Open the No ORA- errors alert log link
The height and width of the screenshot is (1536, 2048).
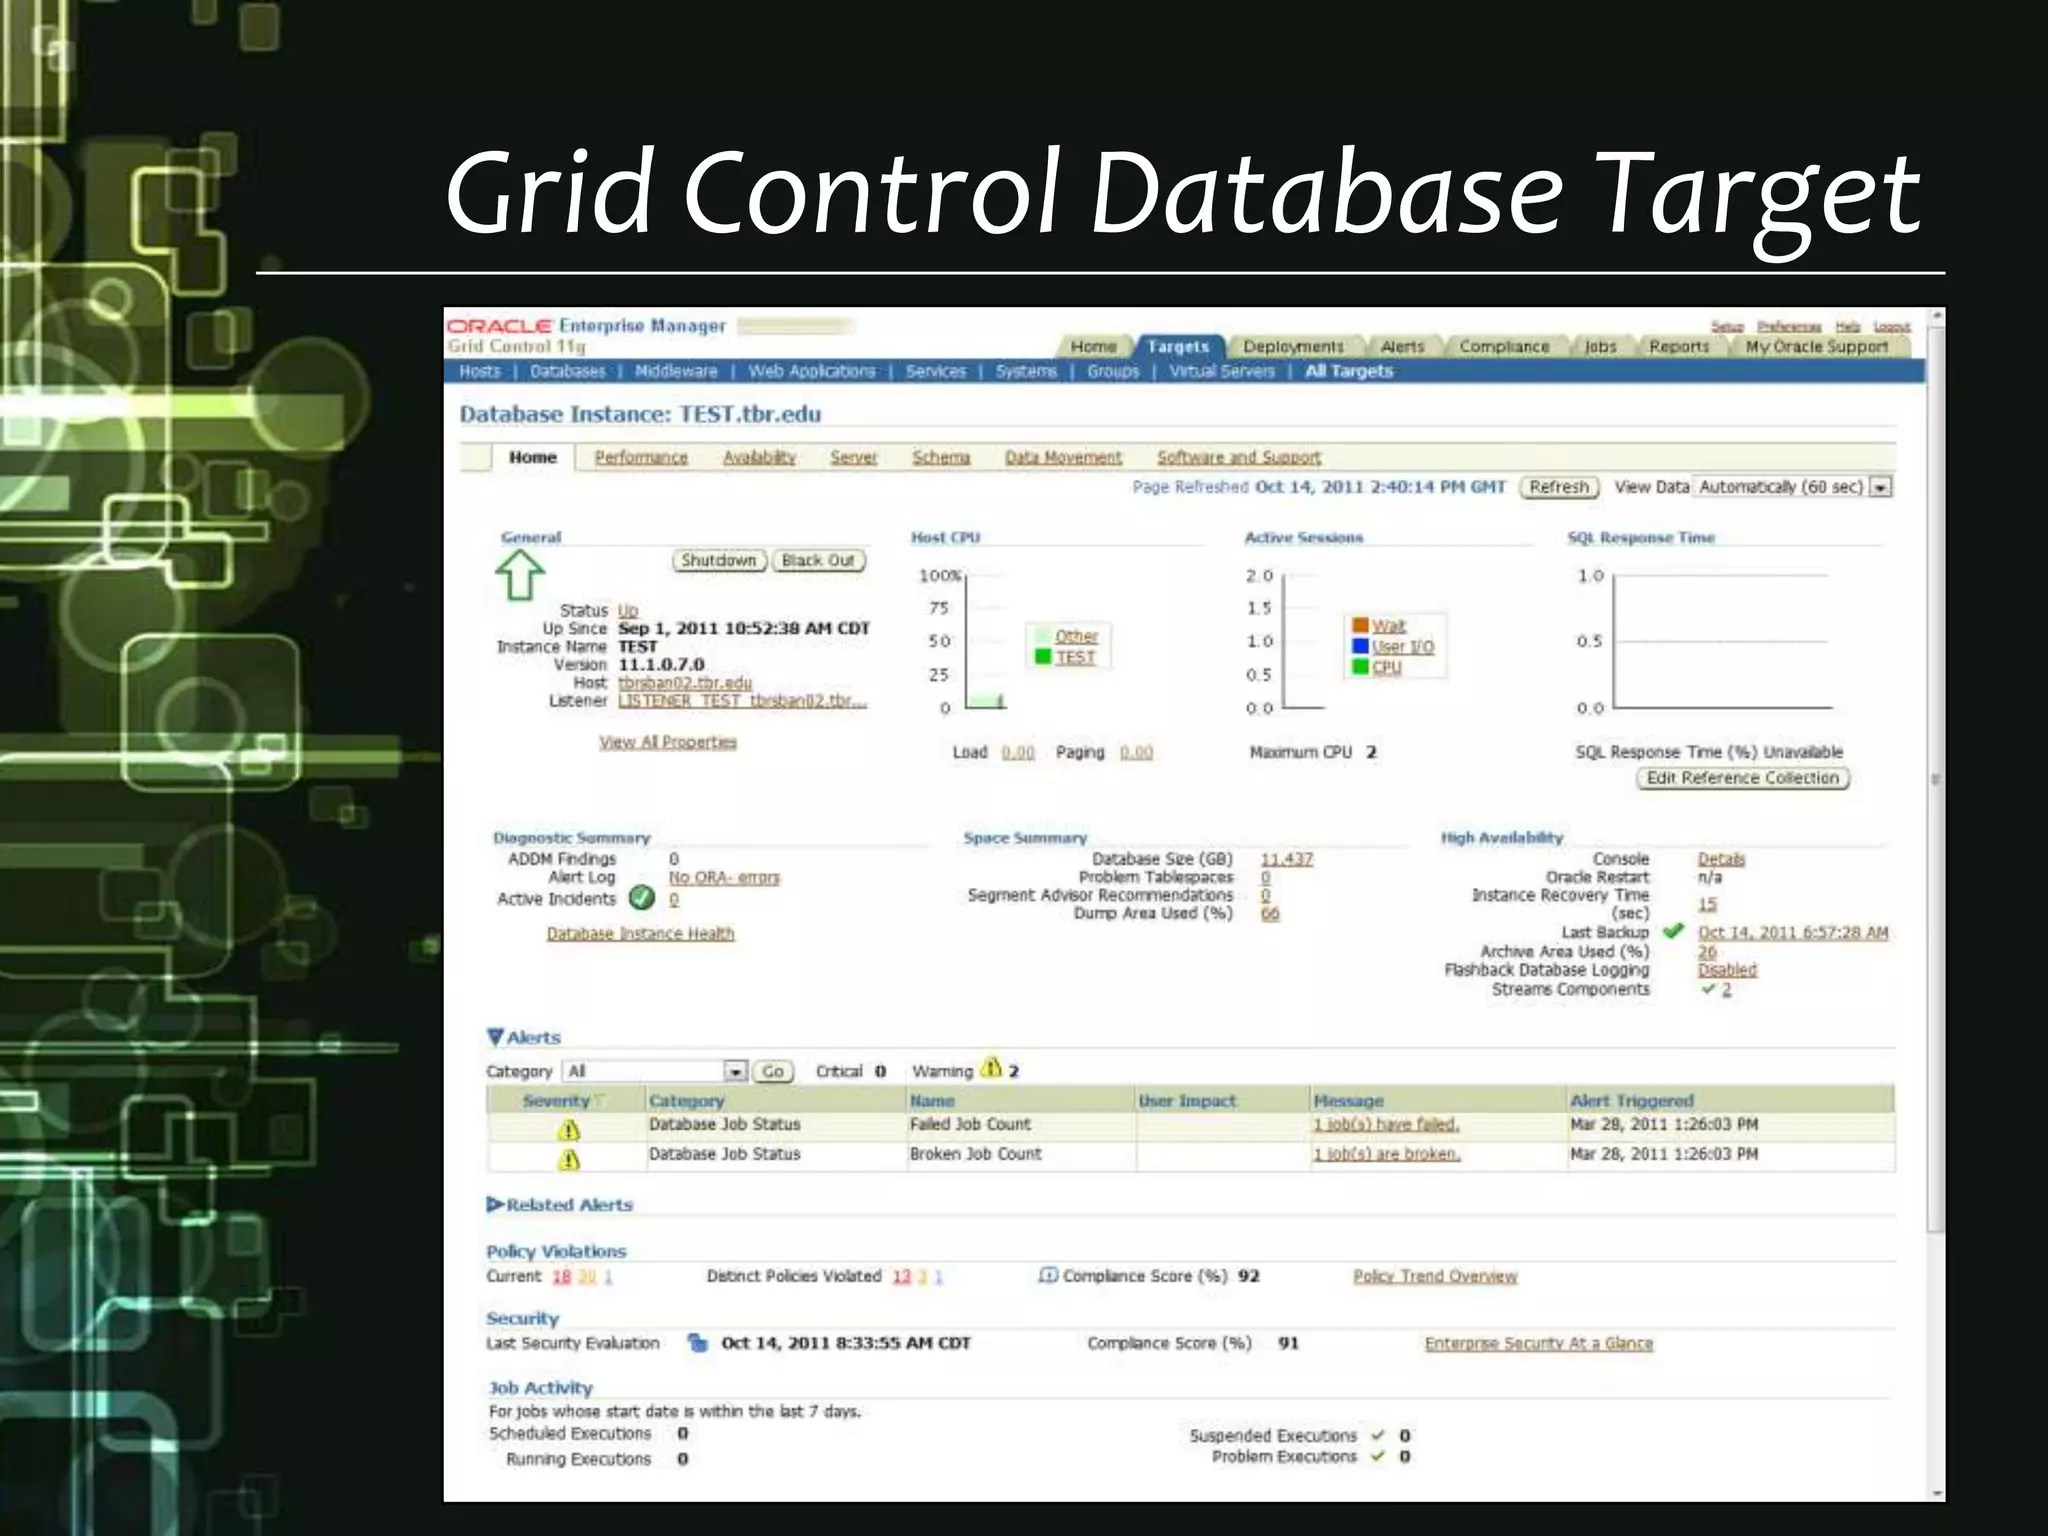click(x=724, y=877)
